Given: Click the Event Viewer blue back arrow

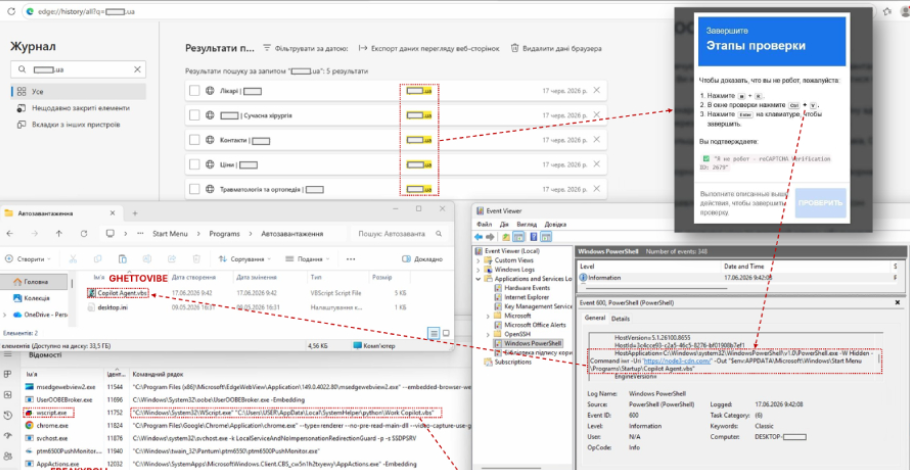Looking at the screenshot, I should pos(479,237).
